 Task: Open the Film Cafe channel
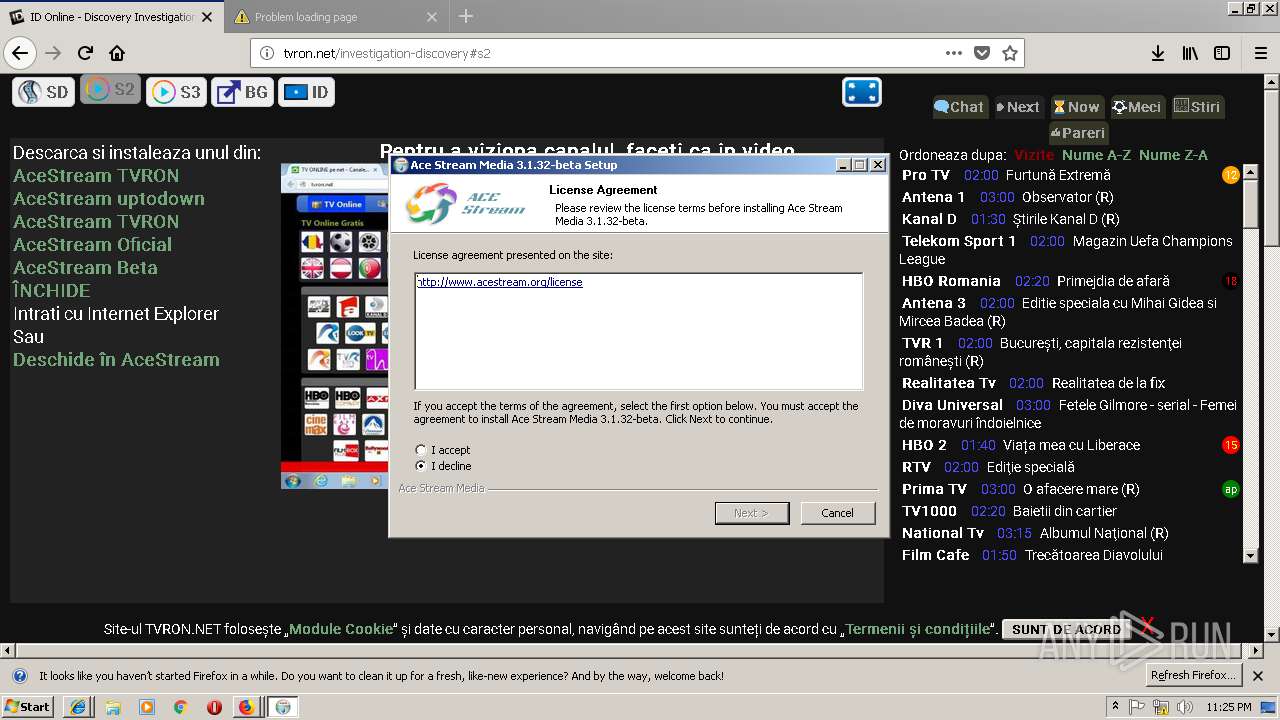[935, 555]
